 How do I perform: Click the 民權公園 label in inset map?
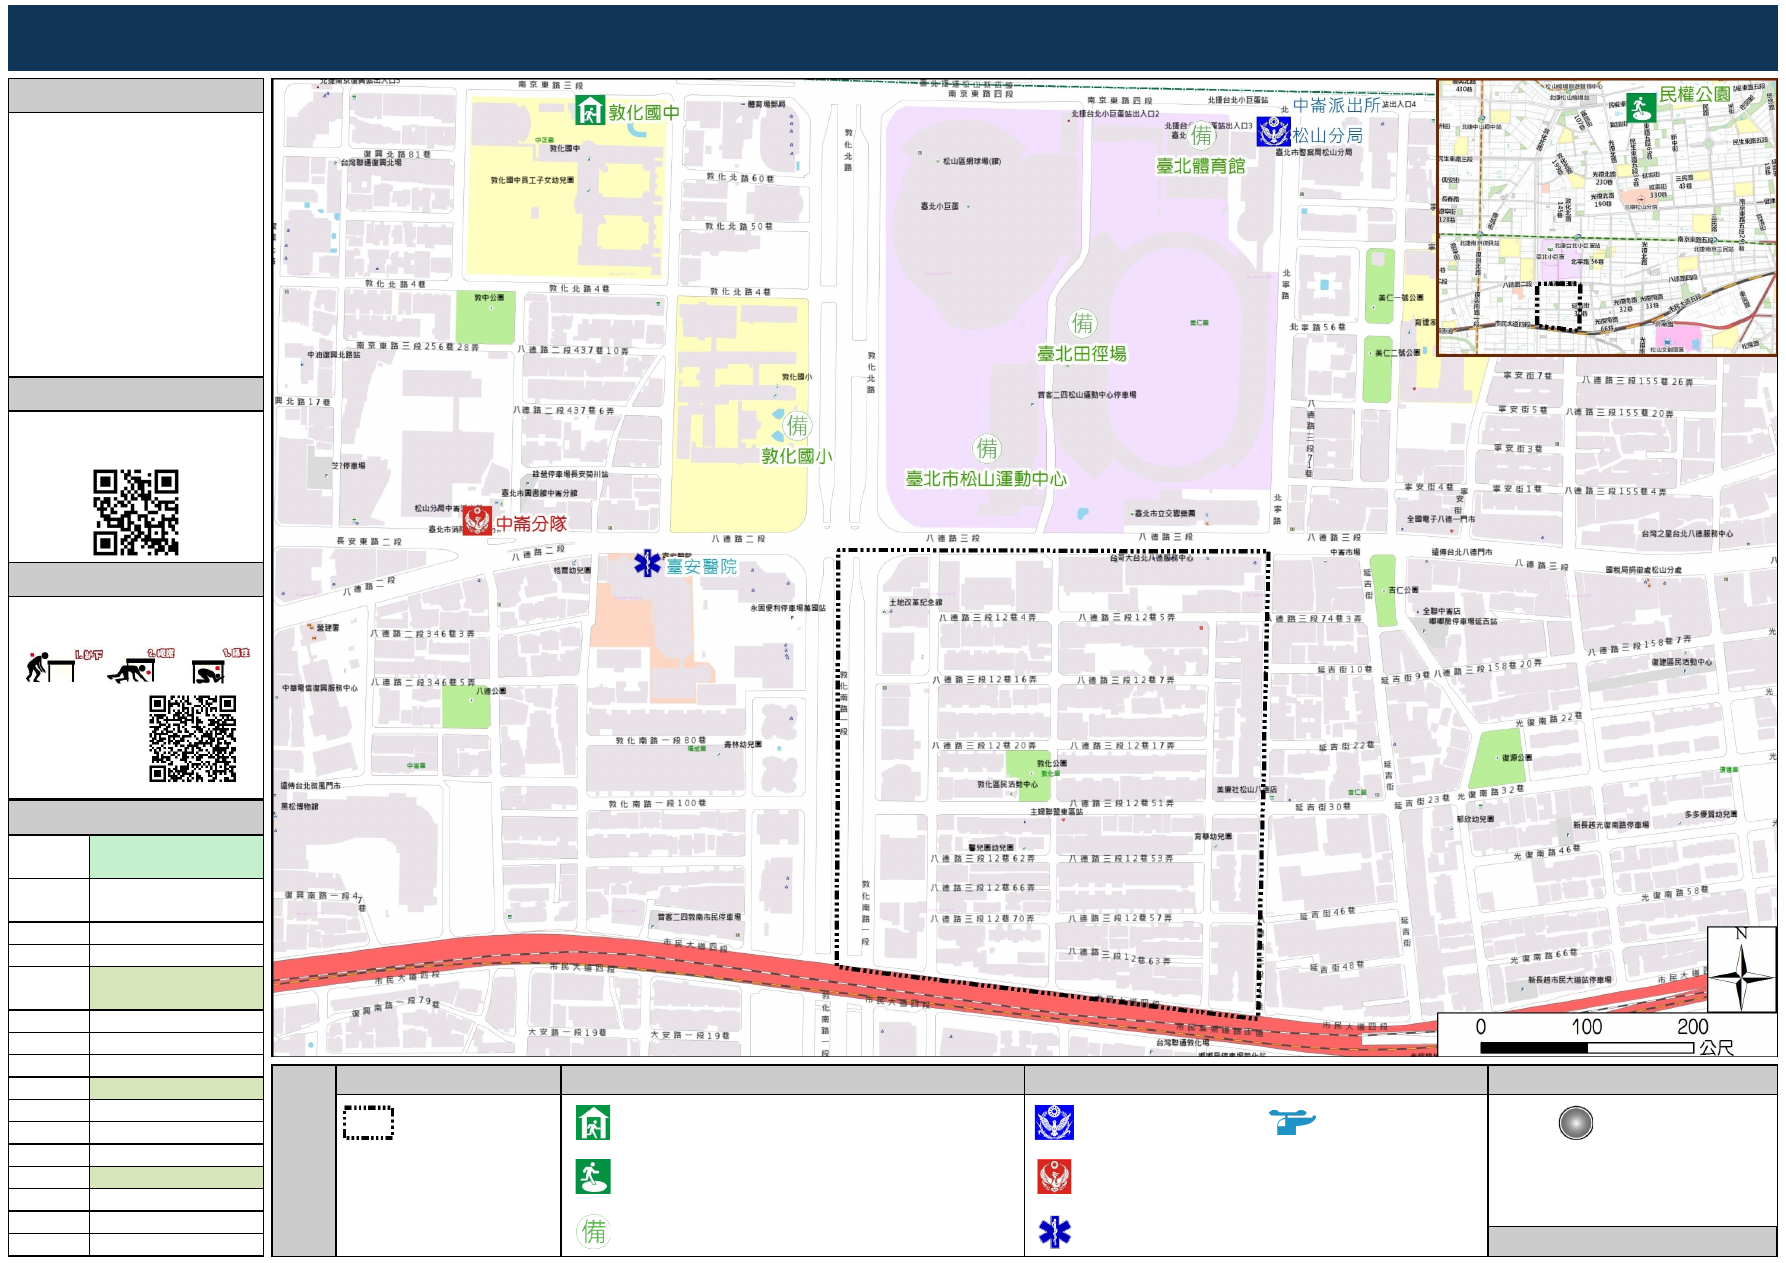pos(1695,94)
